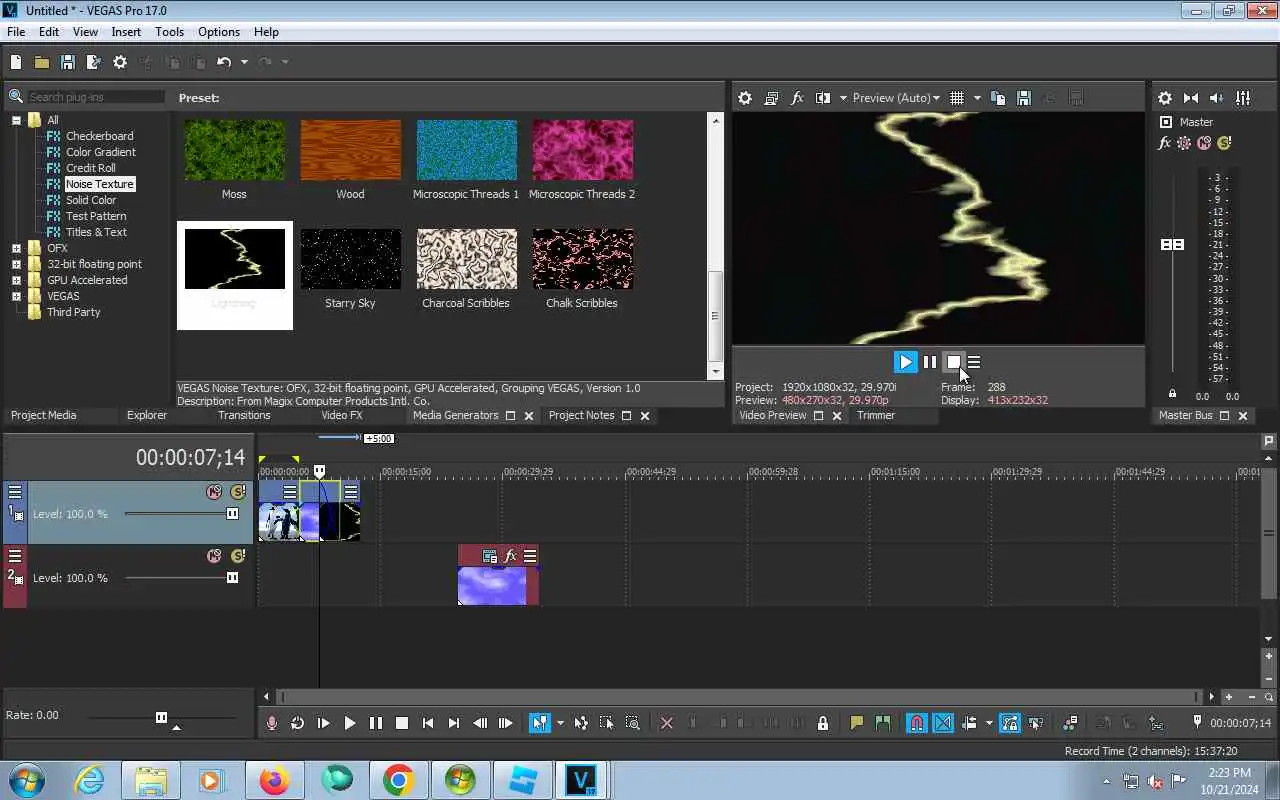Mute video track 2

click(214, 556)
